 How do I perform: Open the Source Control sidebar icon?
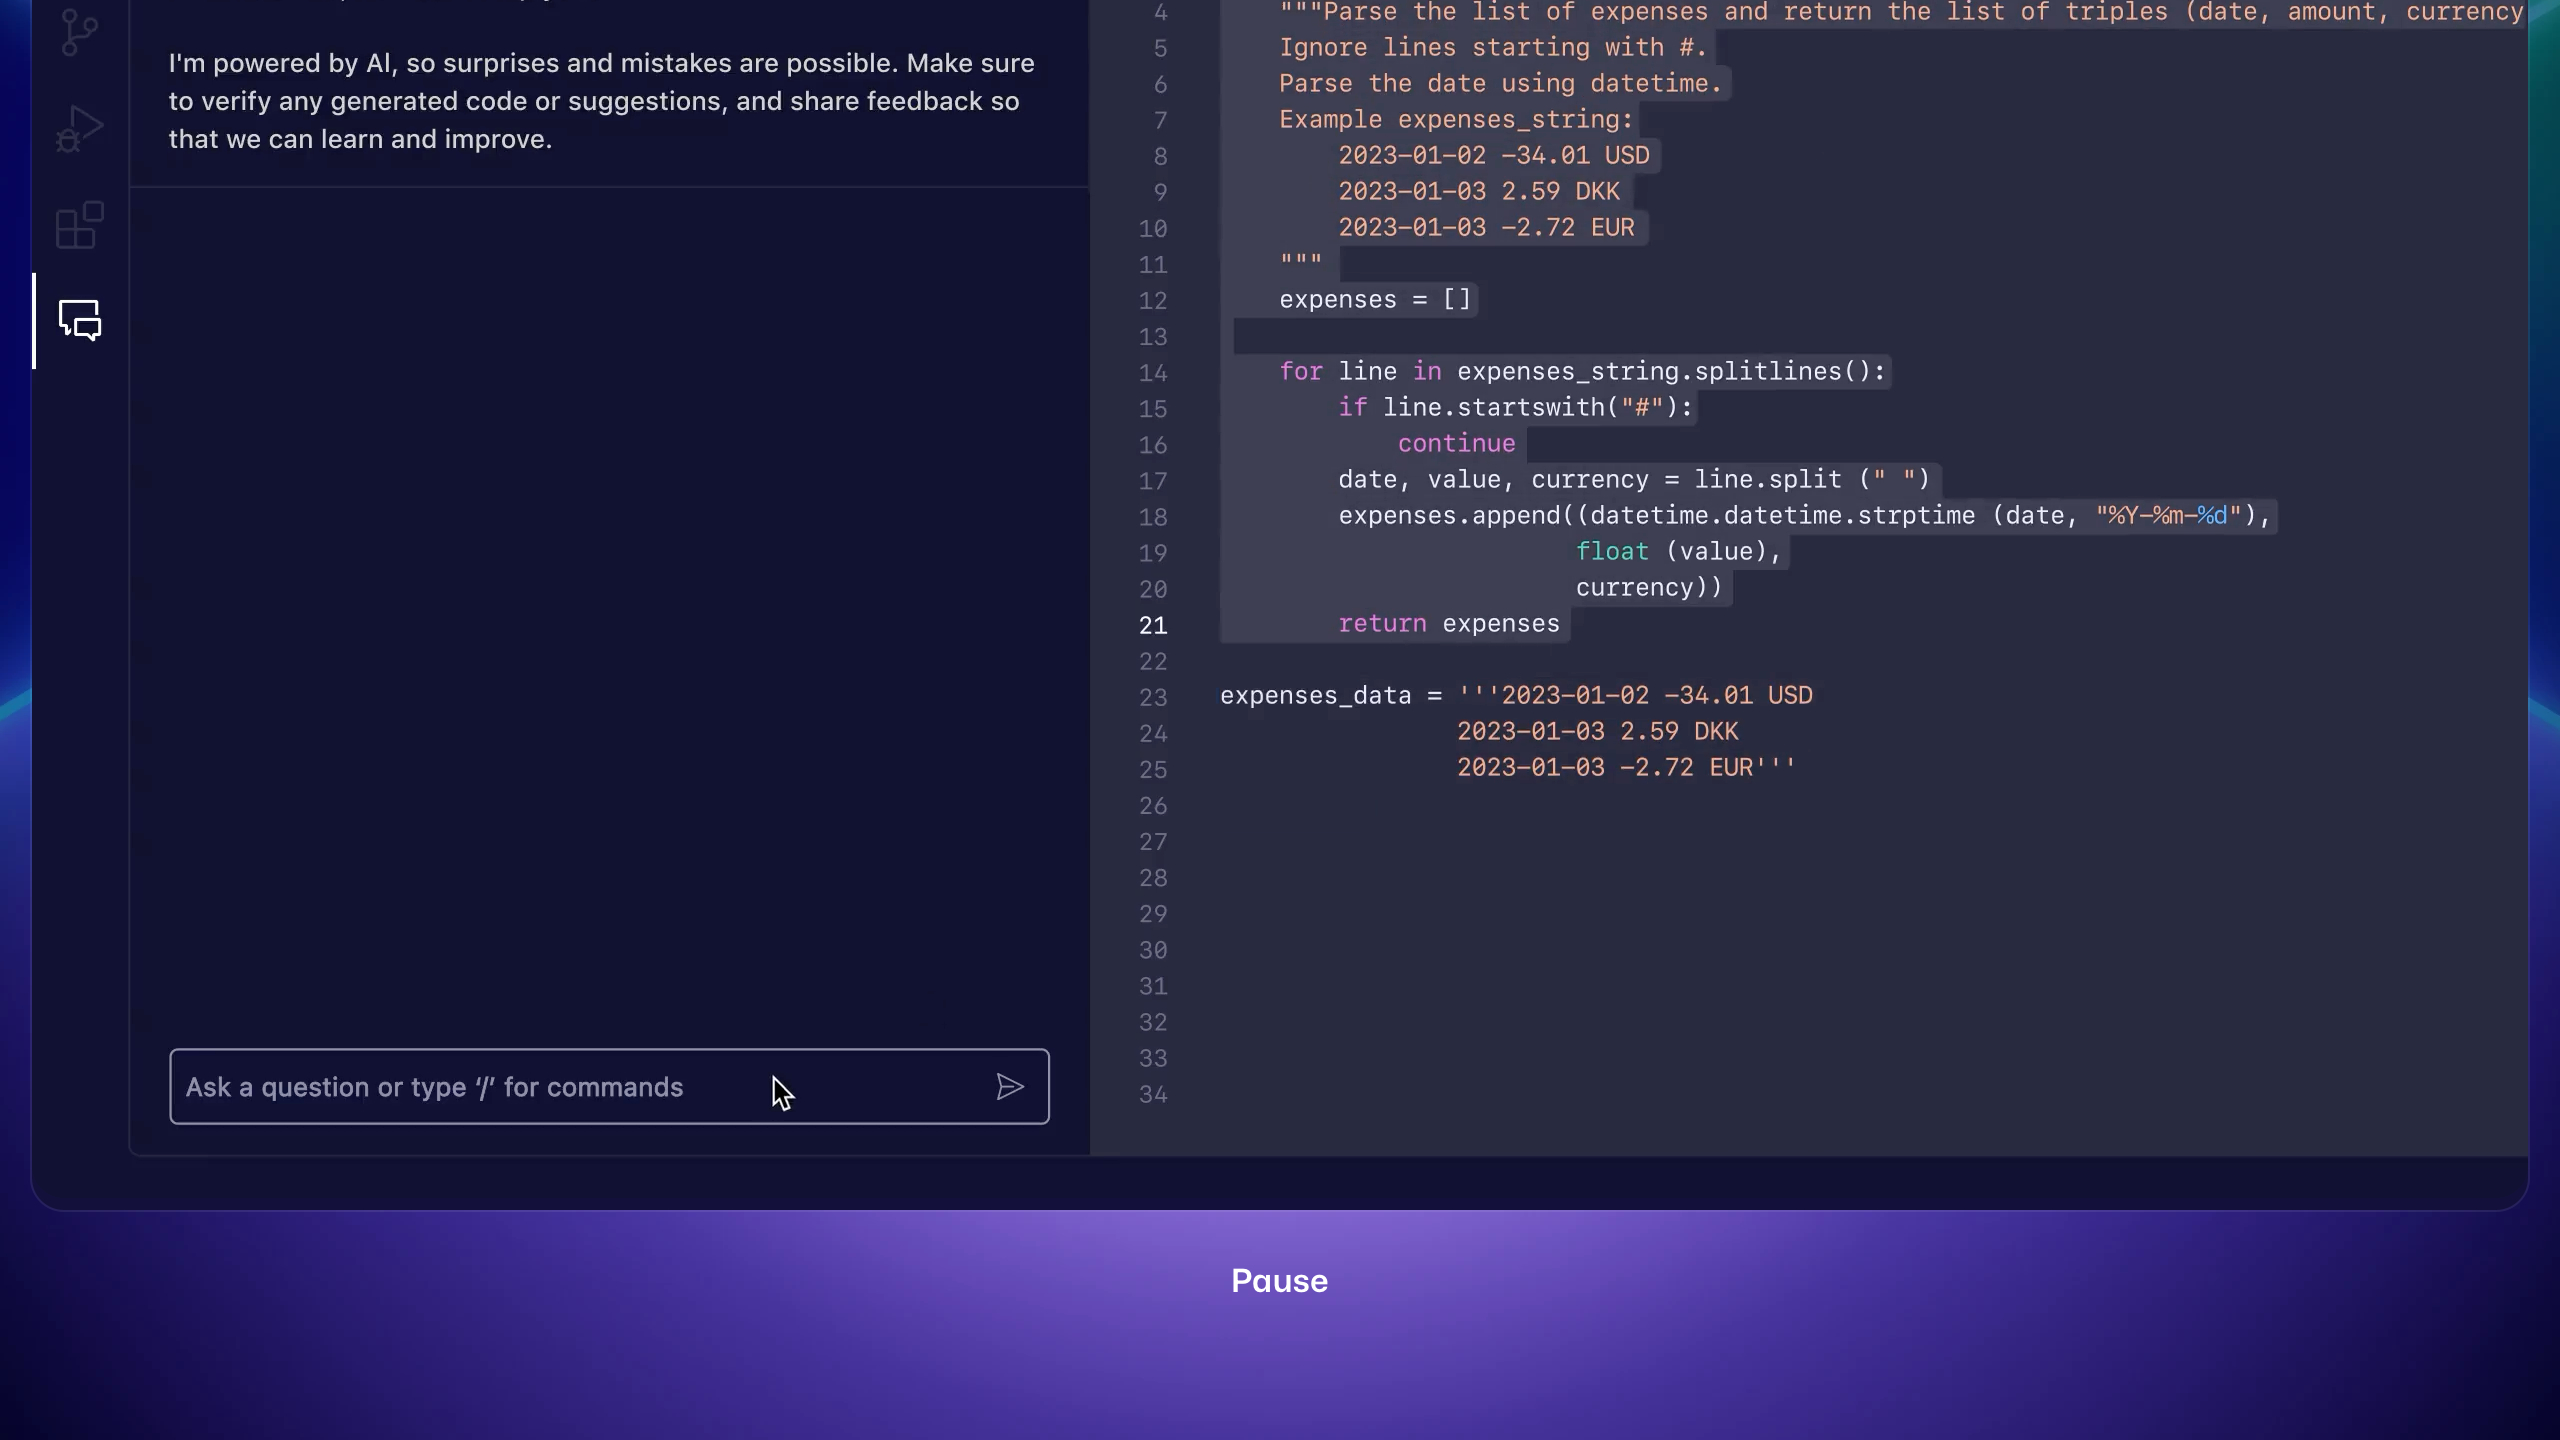[79, 33]
